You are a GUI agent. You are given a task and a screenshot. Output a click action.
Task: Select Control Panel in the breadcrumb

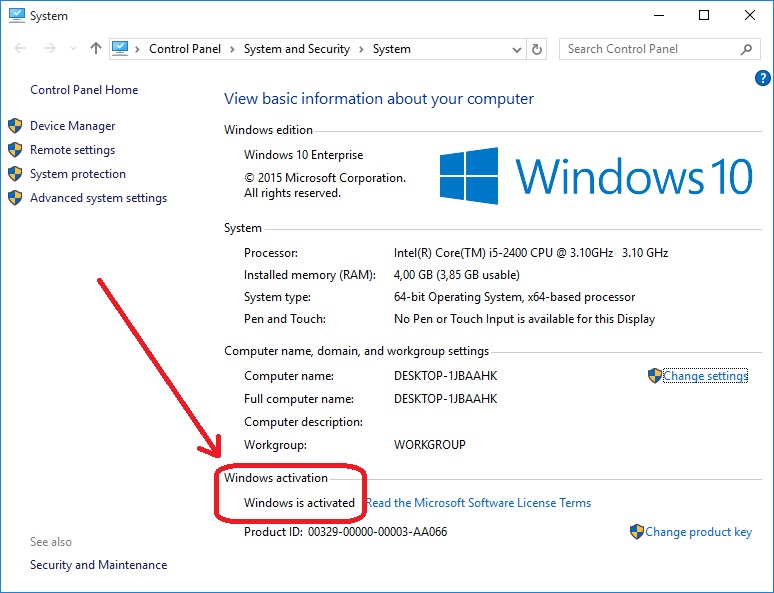click(x=185, y=49)
